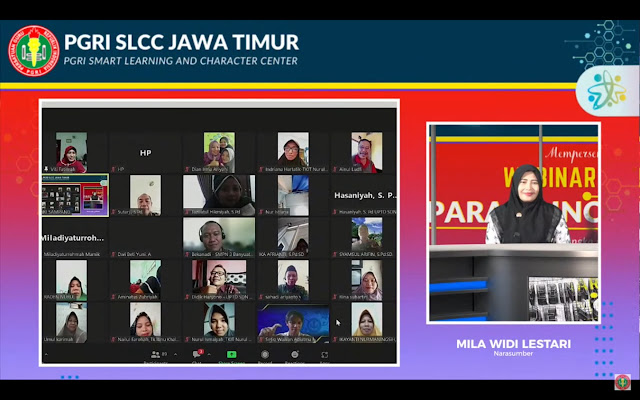The height and width of the screenshot is (400, 640).
Task: Click the green Share Screen icon
Action: click(231, 354)
